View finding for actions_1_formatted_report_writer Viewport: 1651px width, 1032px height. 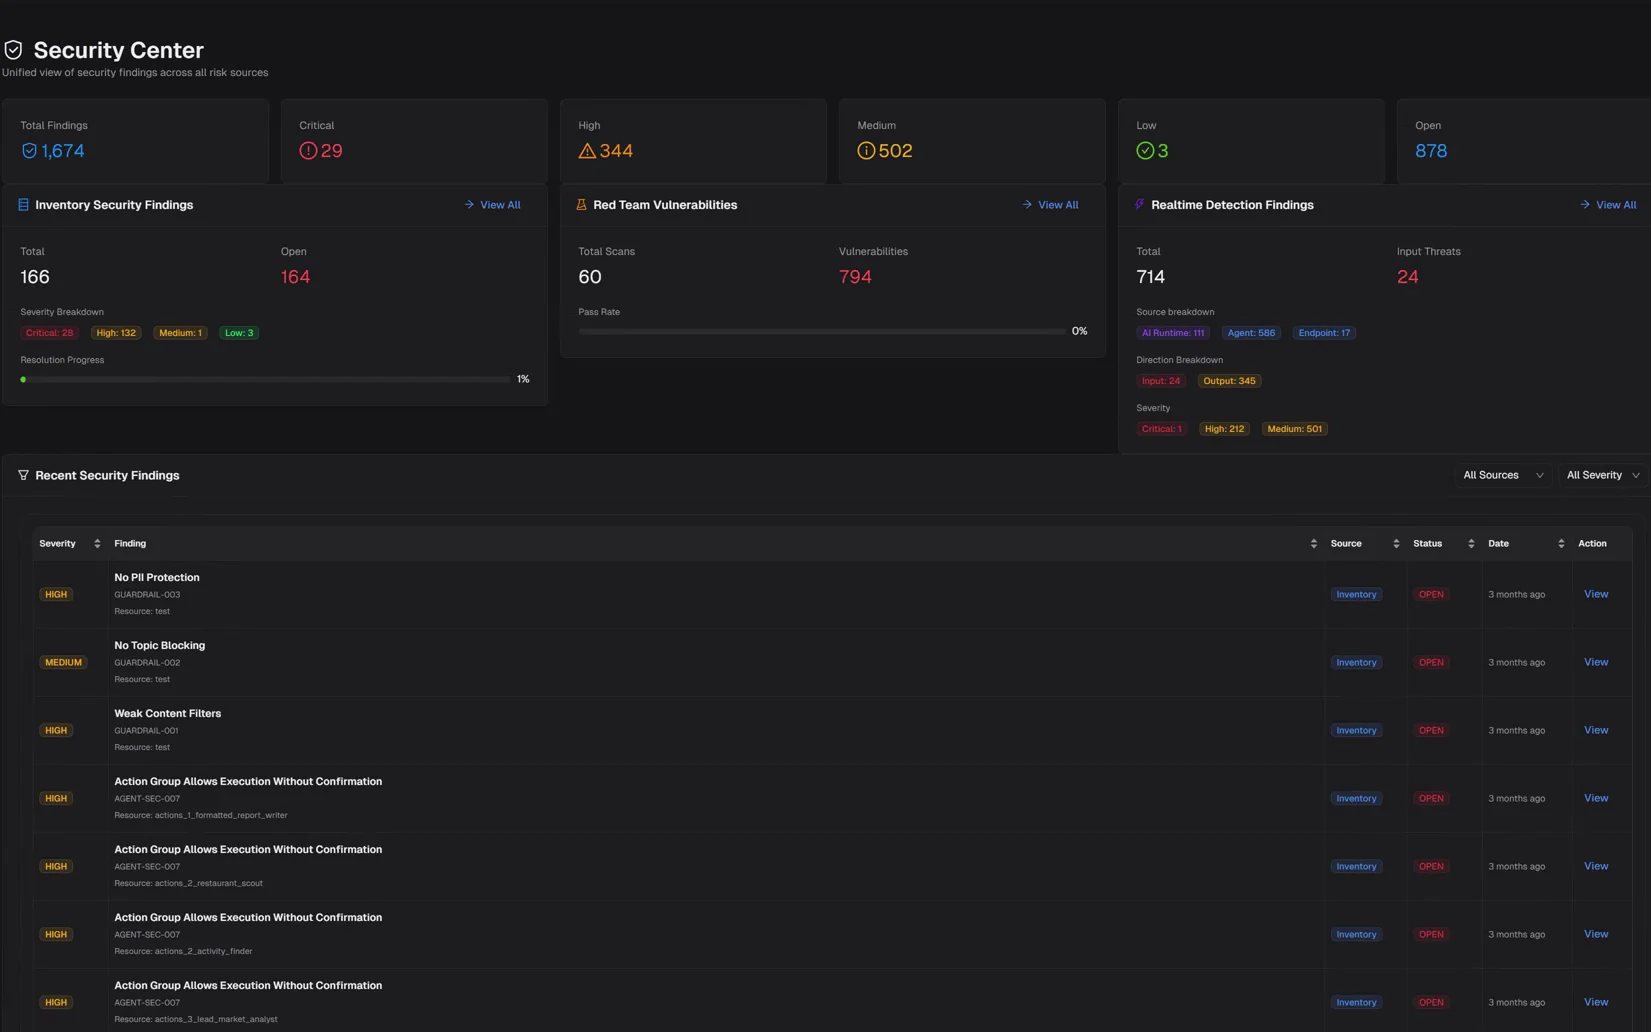[x=1596, y=798]
